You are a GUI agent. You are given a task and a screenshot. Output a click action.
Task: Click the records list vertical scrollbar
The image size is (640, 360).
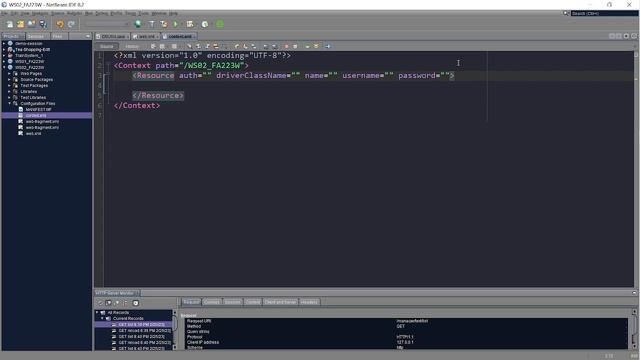[175, 330]
